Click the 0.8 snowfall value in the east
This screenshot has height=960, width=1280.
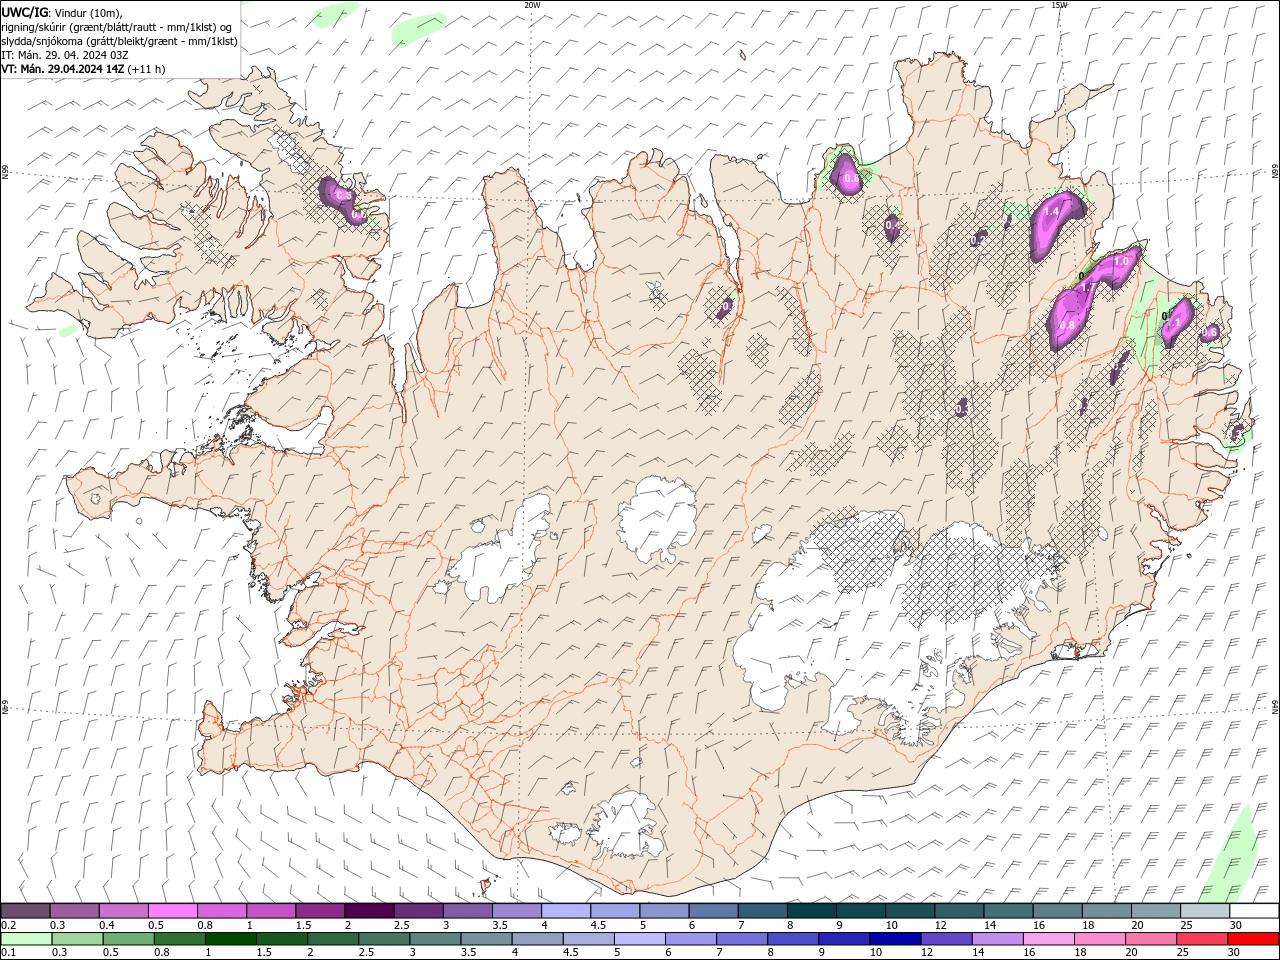coord(1067,325)
